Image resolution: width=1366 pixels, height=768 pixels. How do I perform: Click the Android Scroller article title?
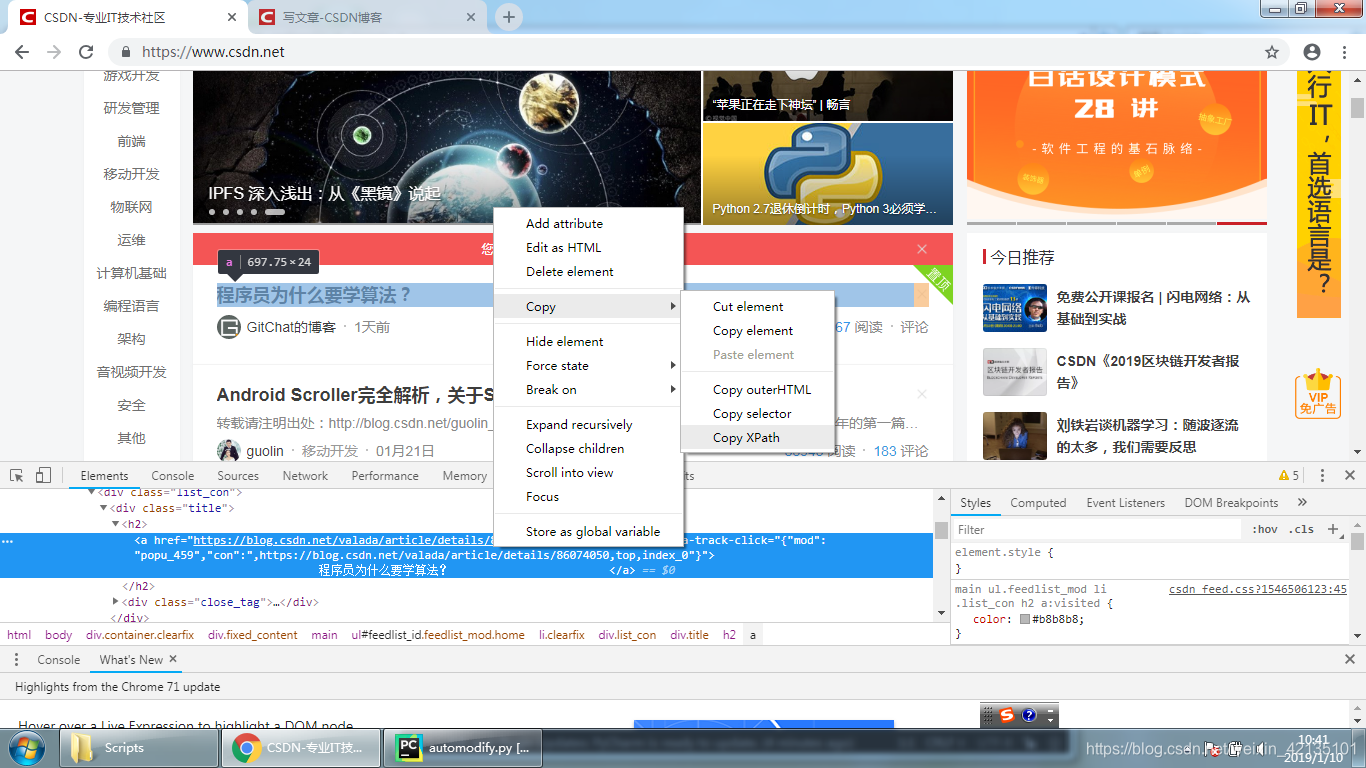pos(356,394)
